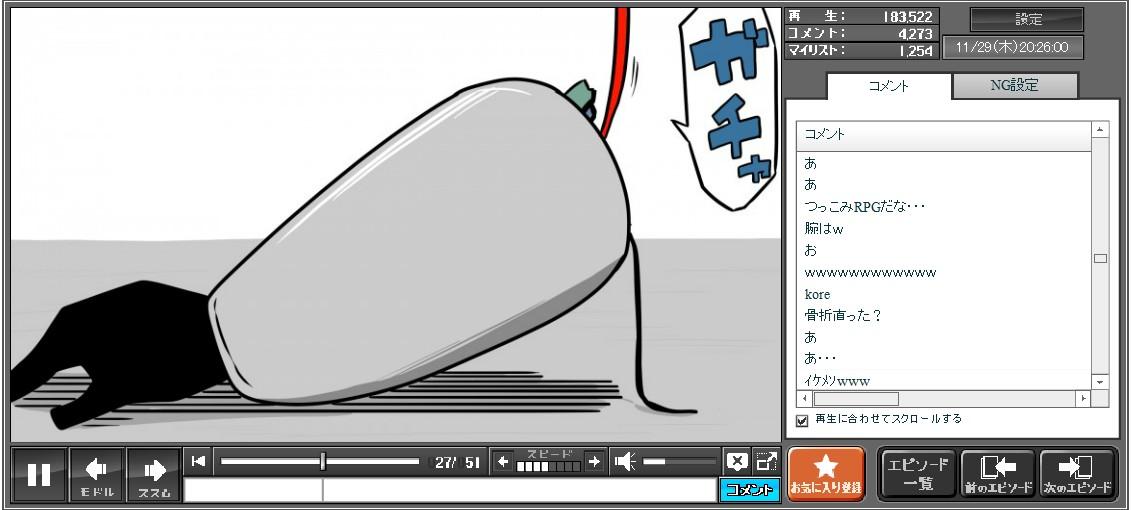
Task: Pause the manga playback
Action: coord(39,474)
